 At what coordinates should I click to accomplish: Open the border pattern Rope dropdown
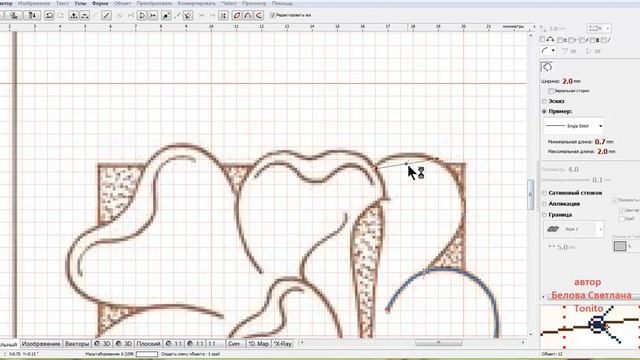click(x=573, y=229)
